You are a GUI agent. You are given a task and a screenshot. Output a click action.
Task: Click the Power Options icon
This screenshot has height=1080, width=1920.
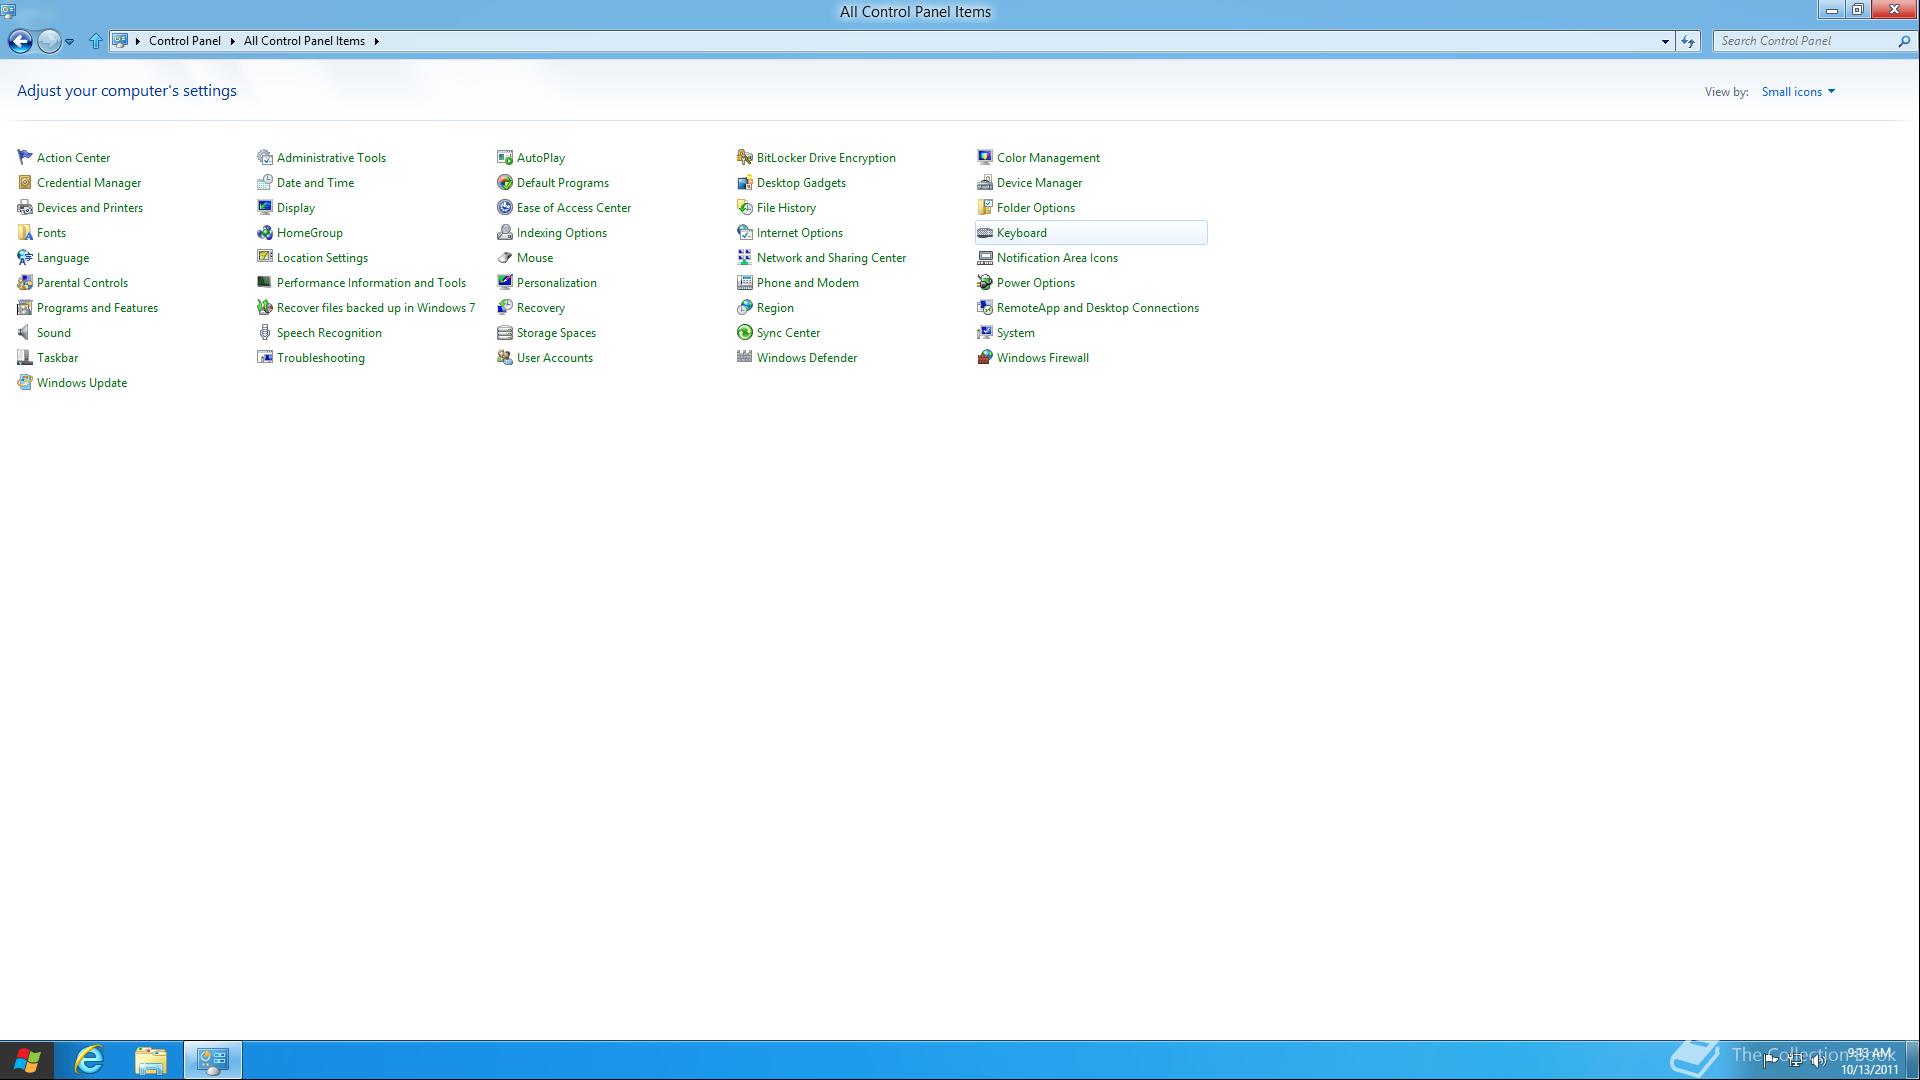pyautogui.click(x=985, y=282)
